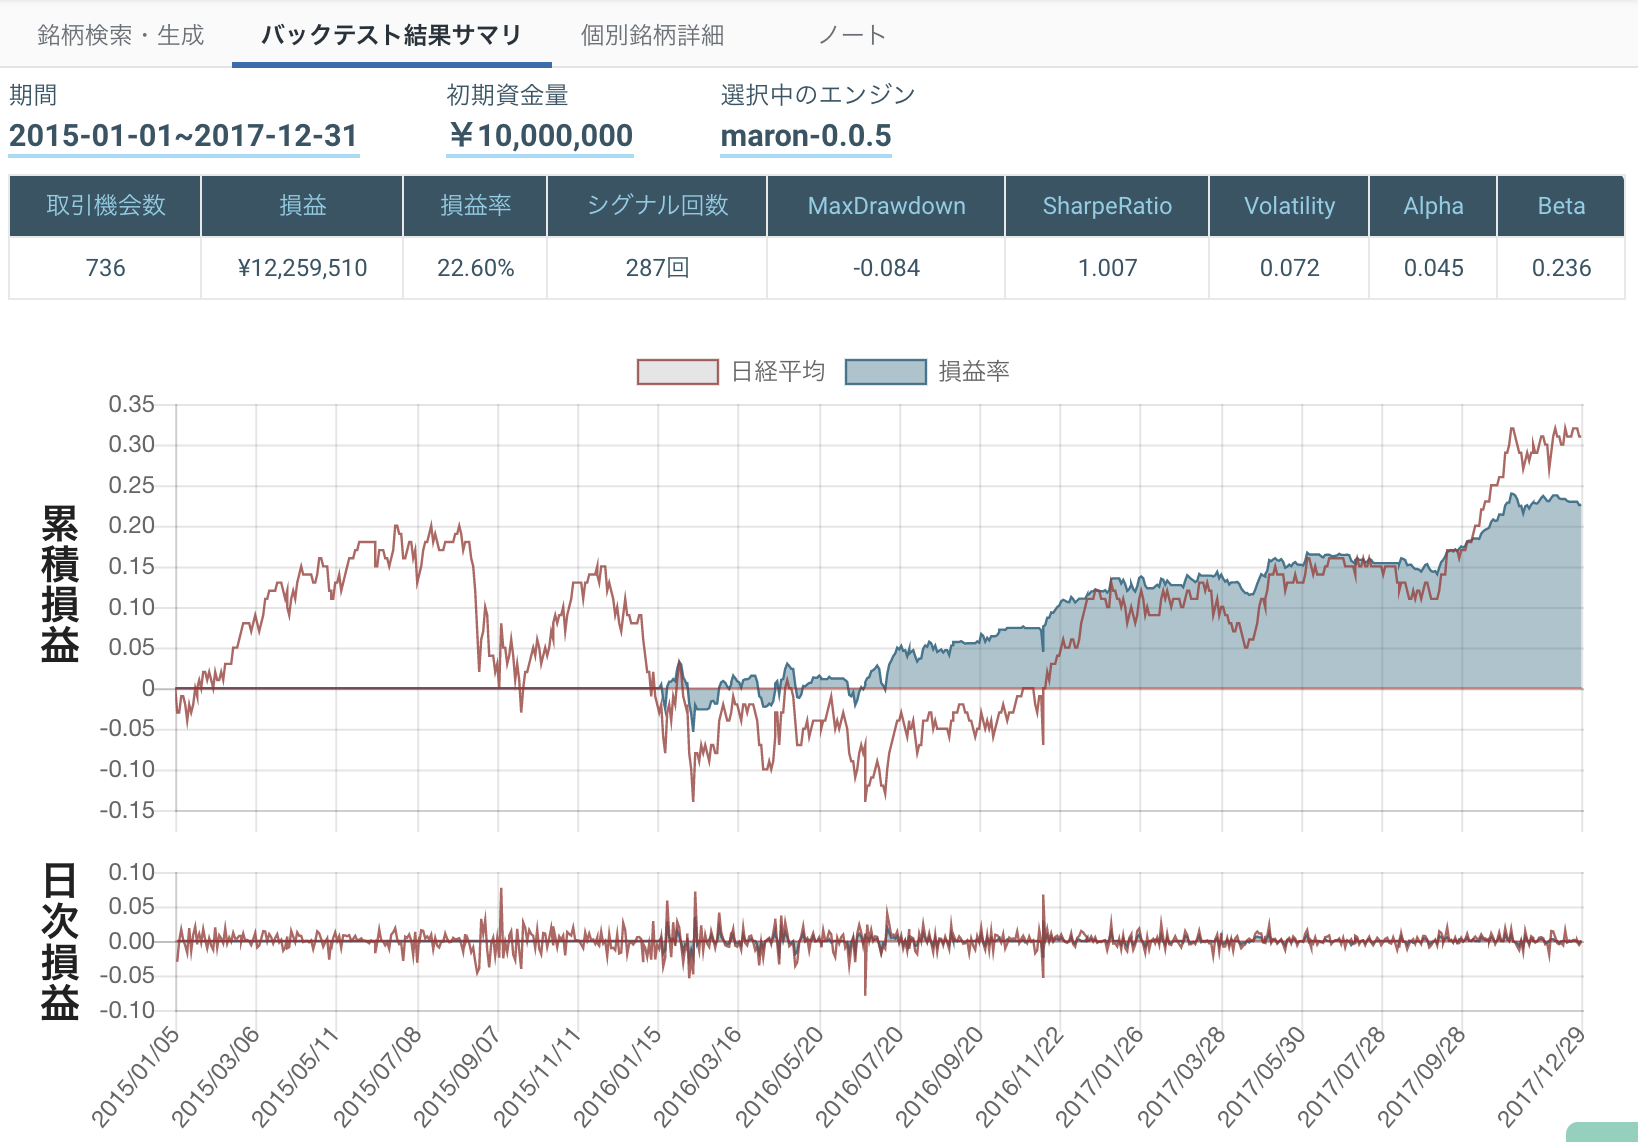
Task: Select the シグナル回数 value 287回
Action: pyautogui.click(x=655, y=268)
